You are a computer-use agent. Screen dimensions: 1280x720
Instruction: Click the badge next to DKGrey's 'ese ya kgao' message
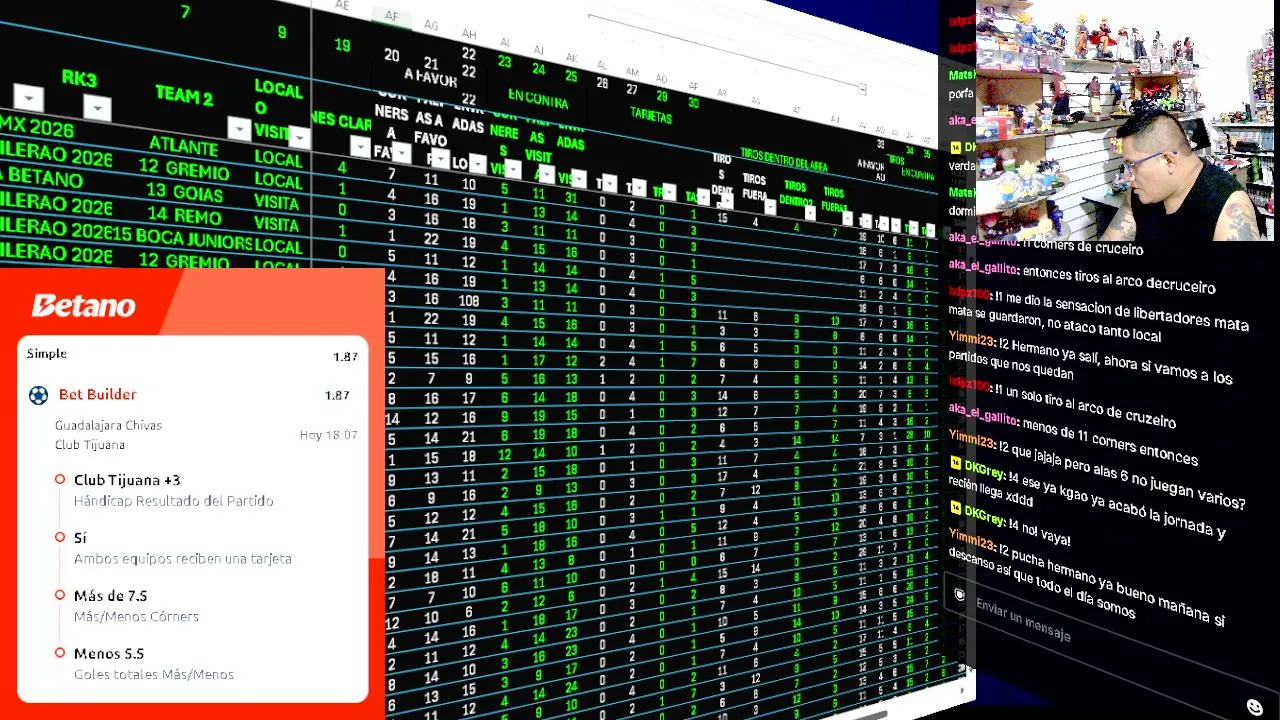point(955,465)
